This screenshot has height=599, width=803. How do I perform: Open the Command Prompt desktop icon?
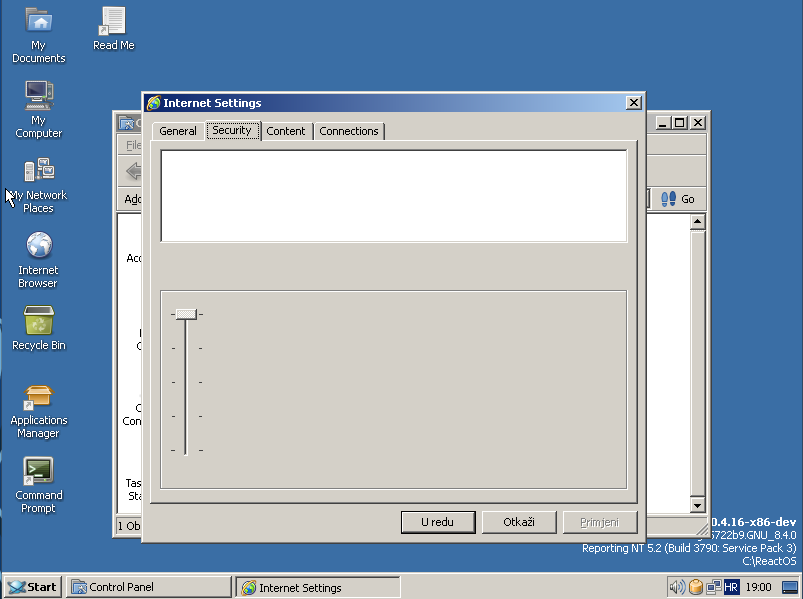[x=38, y=471]
